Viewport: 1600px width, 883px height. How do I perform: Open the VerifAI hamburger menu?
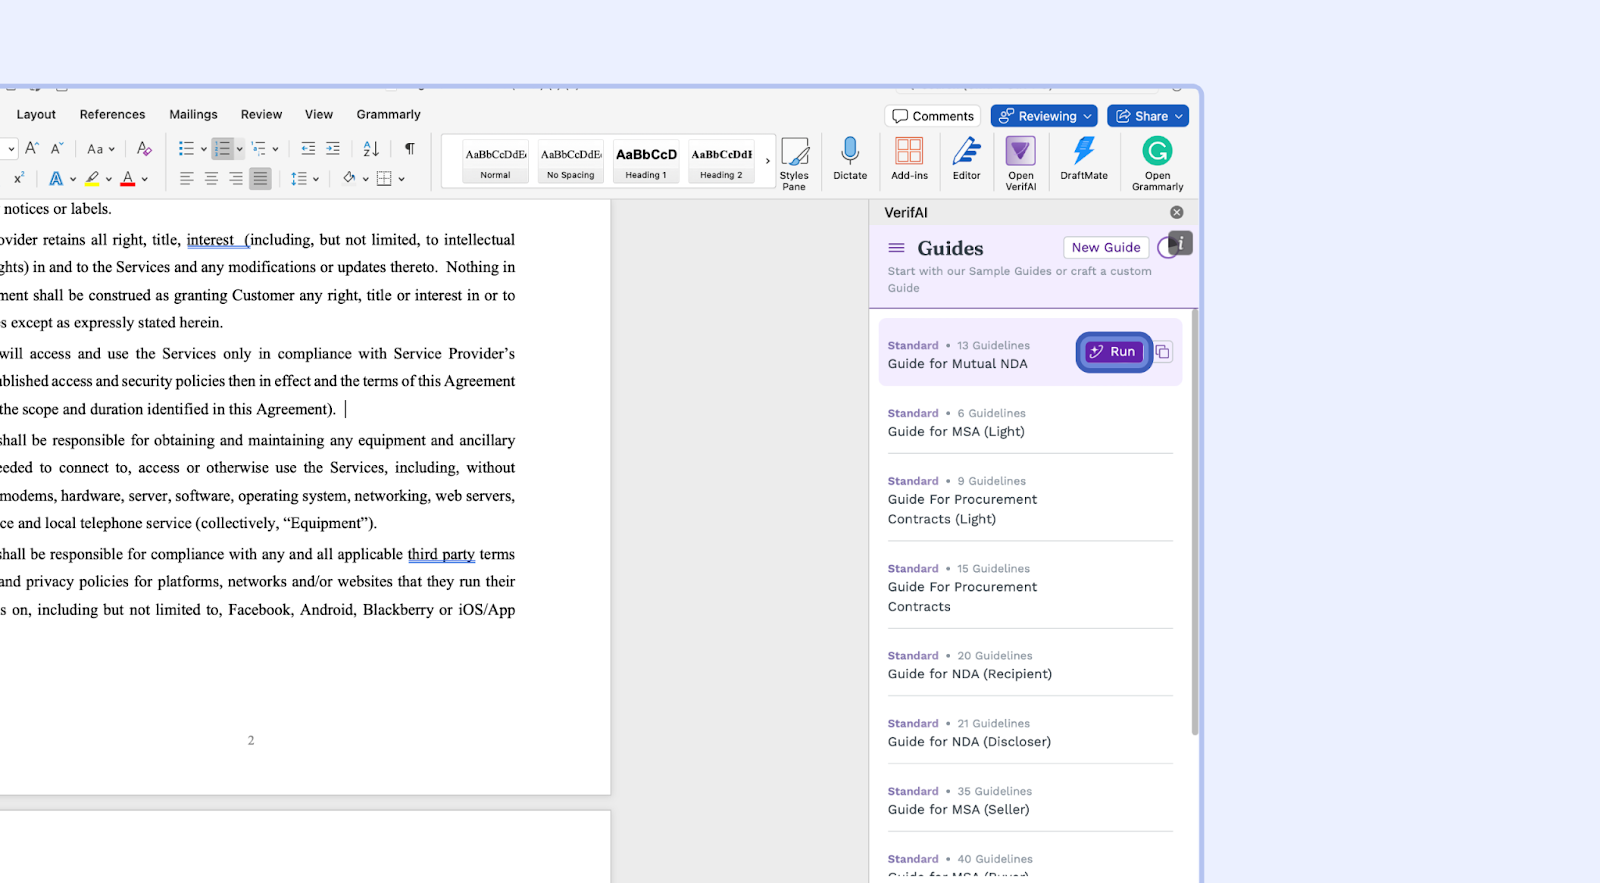(x=896, y=248)
